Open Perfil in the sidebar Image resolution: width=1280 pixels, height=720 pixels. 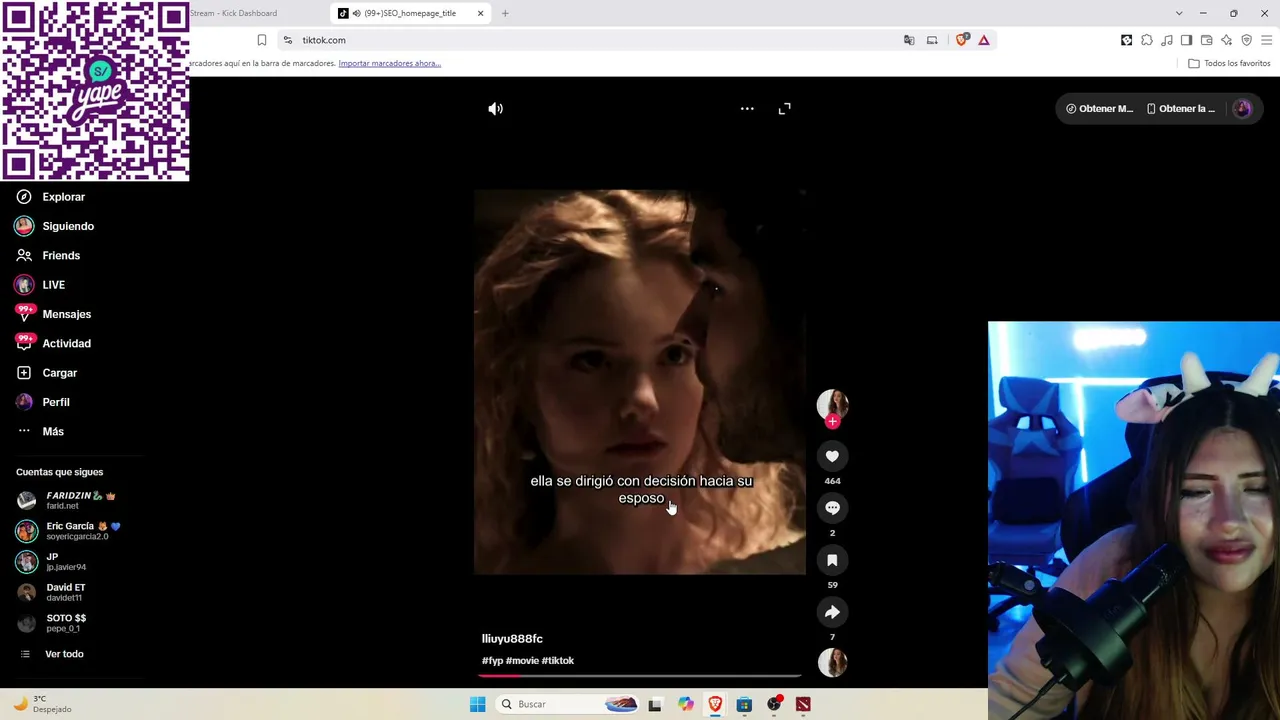point(55,402)
